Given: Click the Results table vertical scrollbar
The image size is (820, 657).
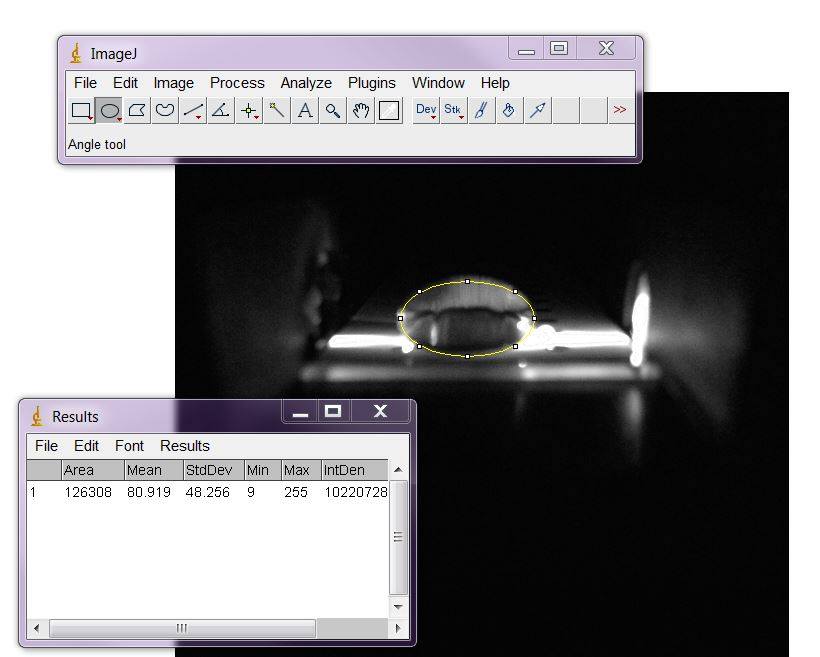Looking at the screenshot, I should coord(397,537).
